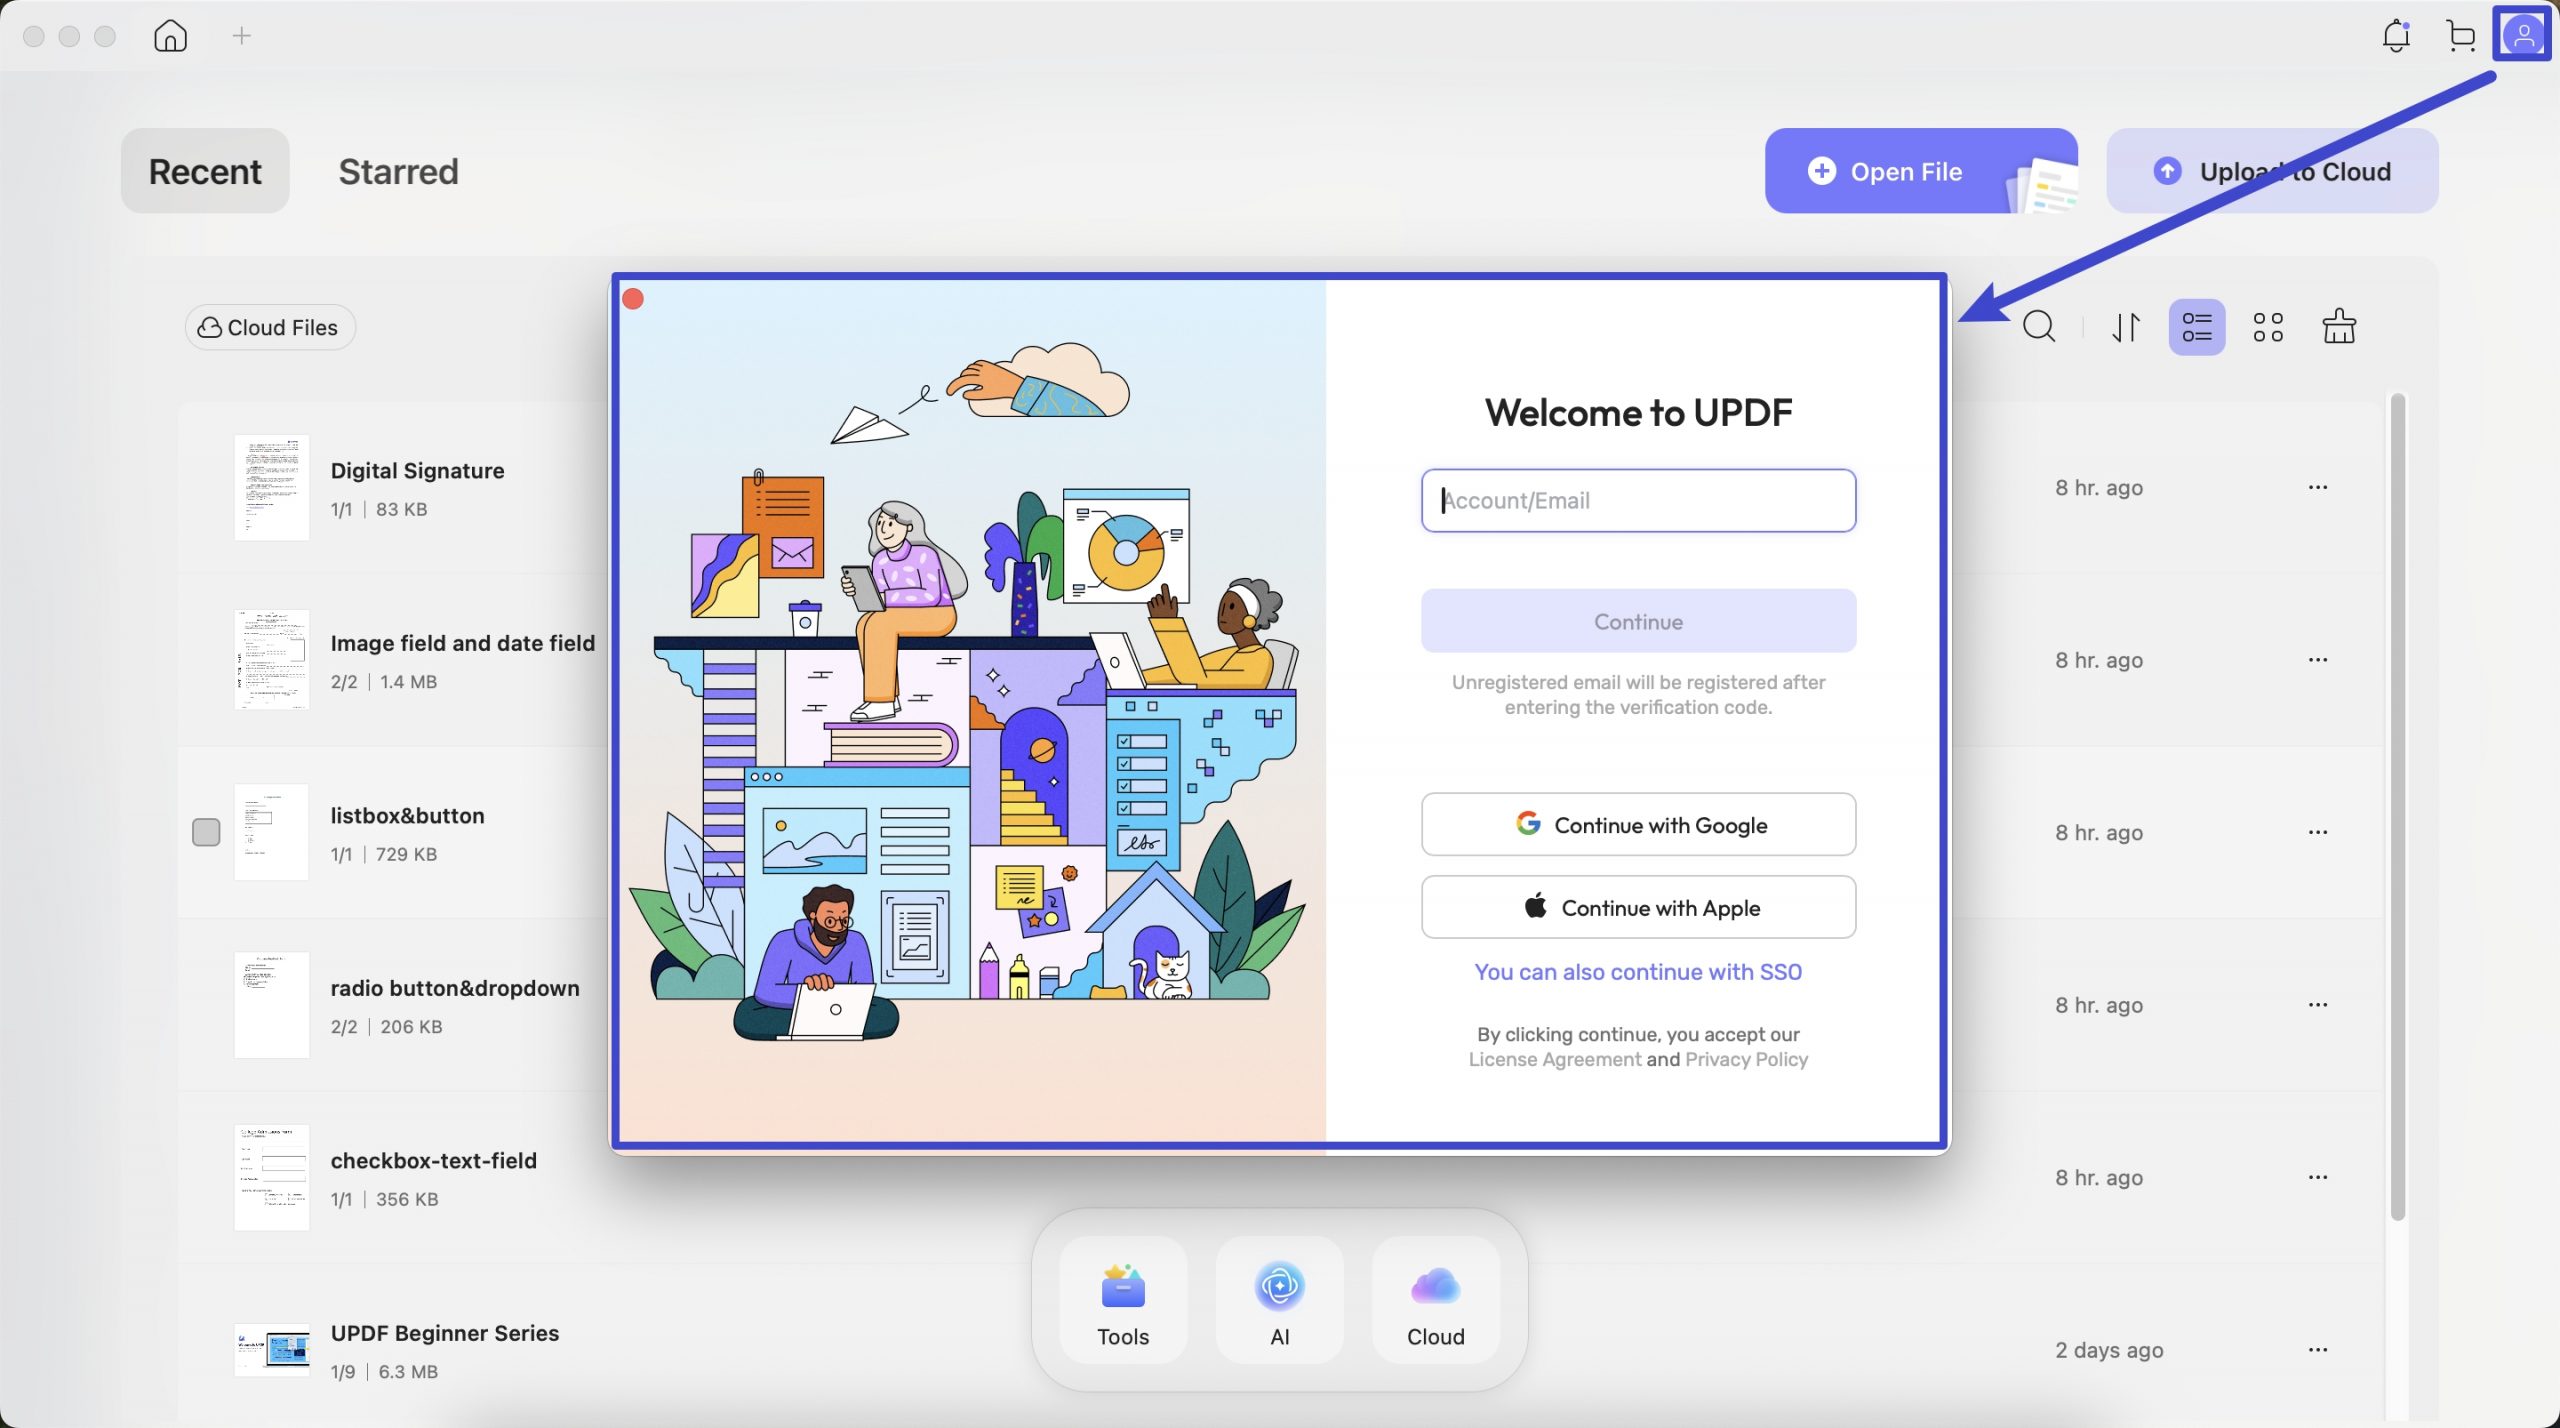Open a new tab with plus icon
Image resolution: width=2560 pixels, height=1428 pixels.
pos(242,36)
